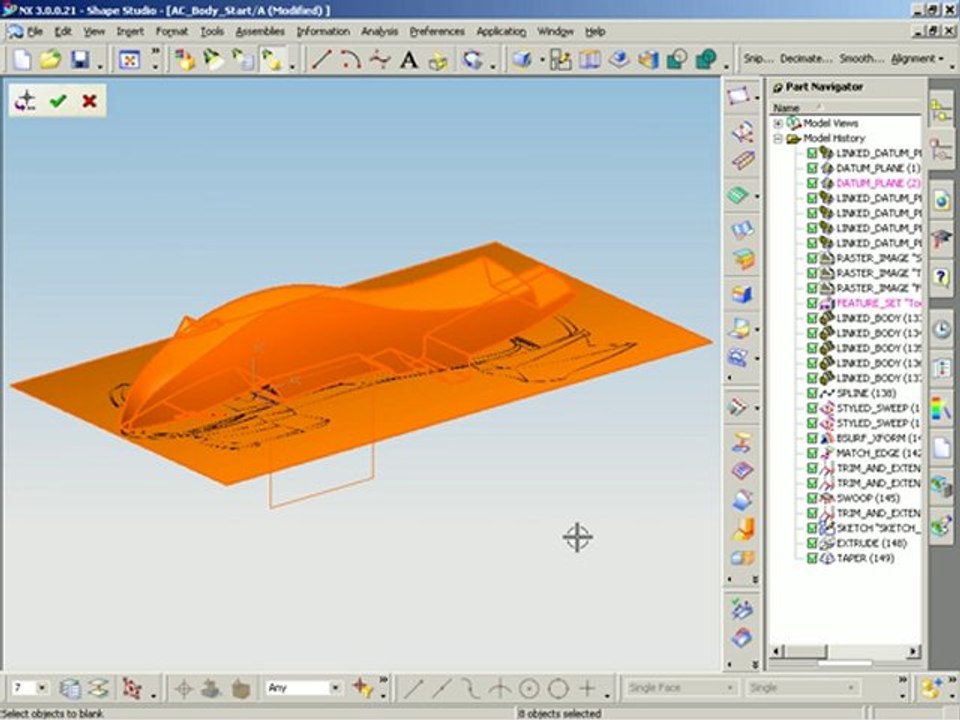Click the Fit view icon in toolbar
The height and width of the screenshot is (720, 960).
point(130,59)
